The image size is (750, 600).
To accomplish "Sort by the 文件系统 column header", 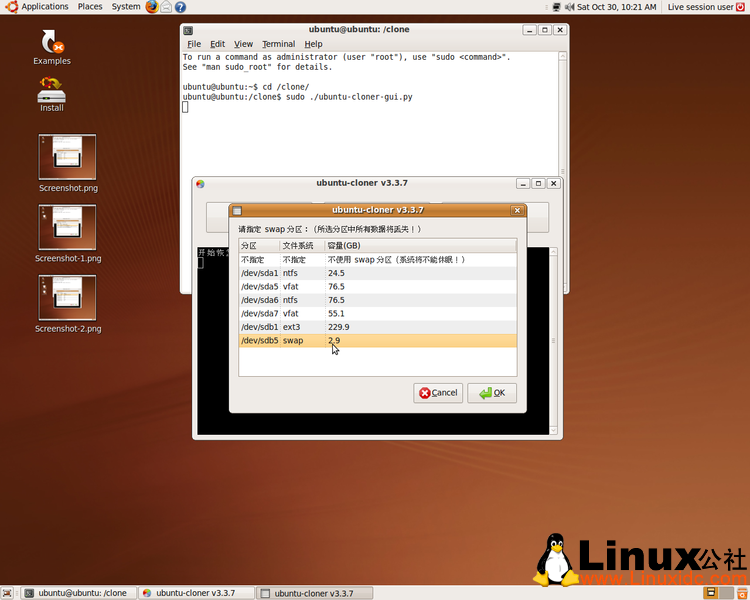I will 302,246.
